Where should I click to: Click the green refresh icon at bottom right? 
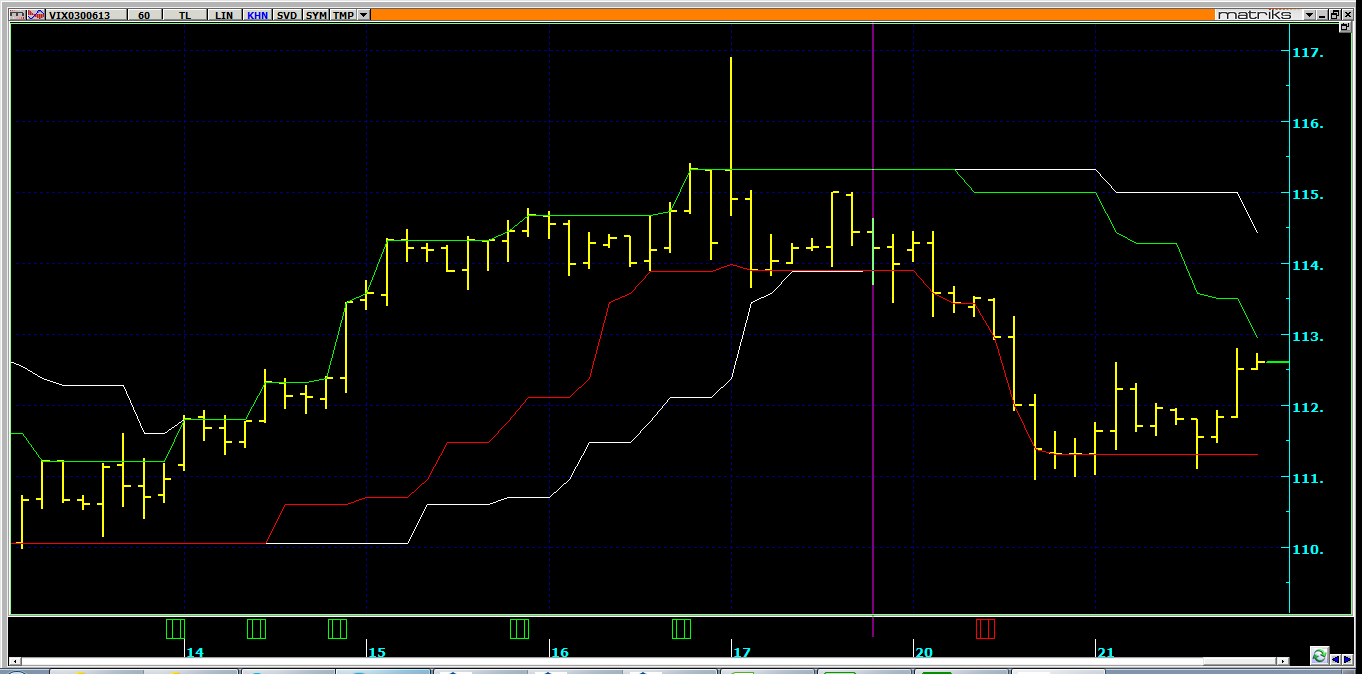(x=1319, y=656)
